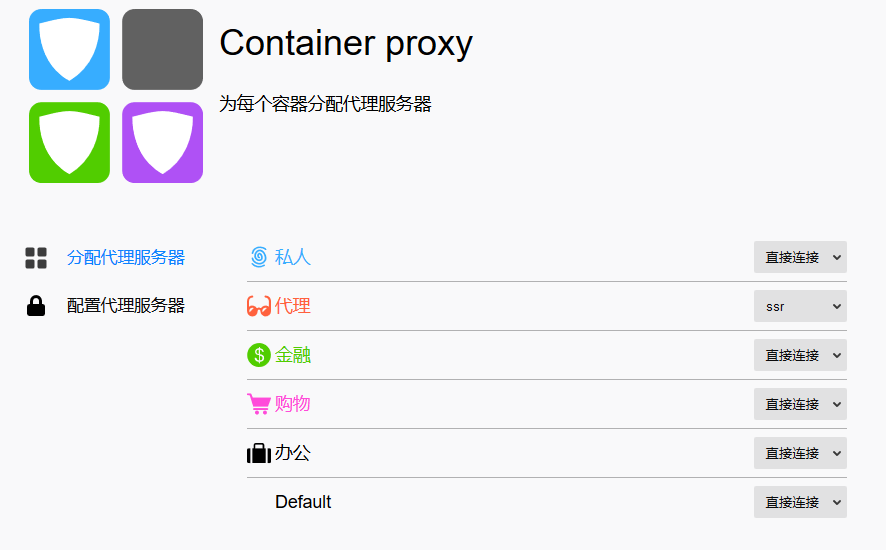
Task: Open the proxy dropdown for 金融 container
Action: [800, 355]
